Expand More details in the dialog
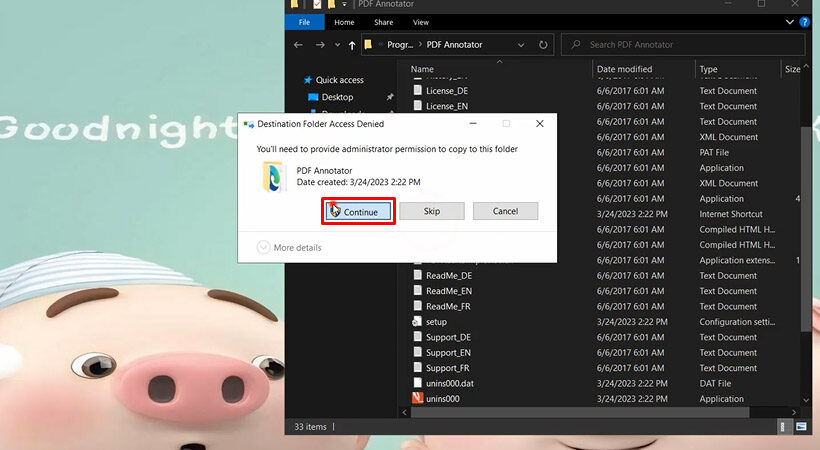This screenshot has height=450, width=820. tap(290, 247)
